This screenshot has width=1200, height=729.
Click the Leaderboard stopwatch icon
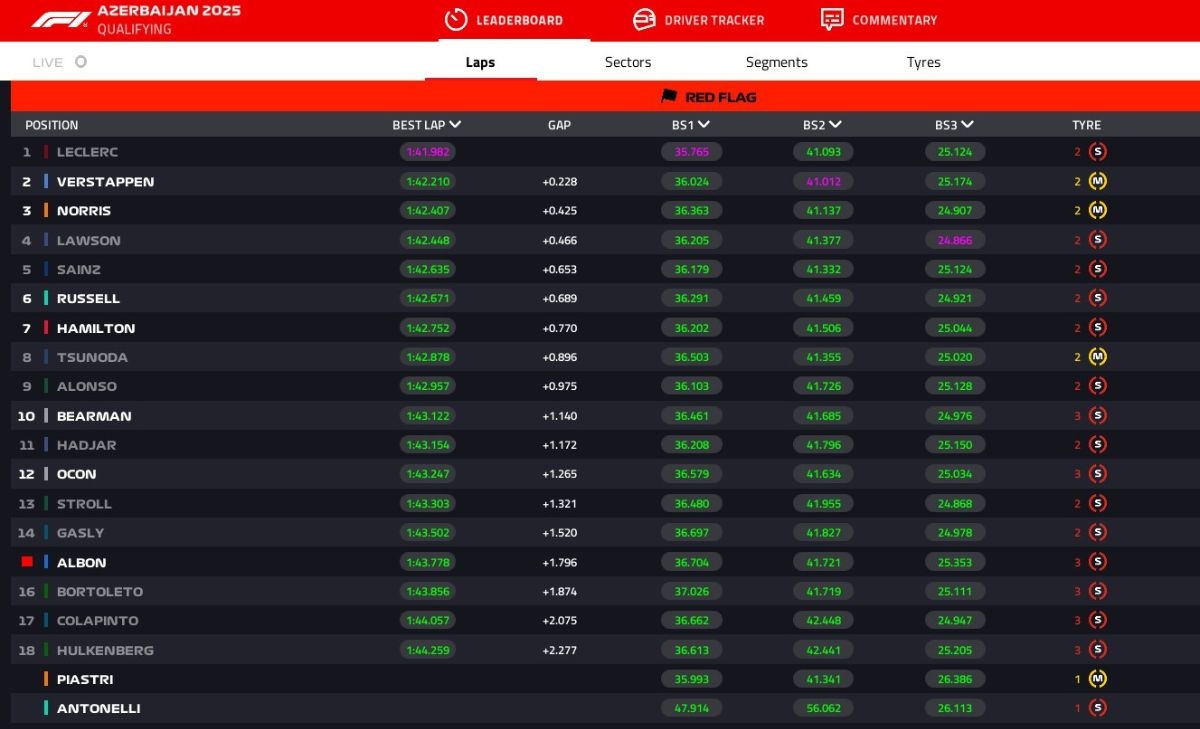(x=456, y=20)
